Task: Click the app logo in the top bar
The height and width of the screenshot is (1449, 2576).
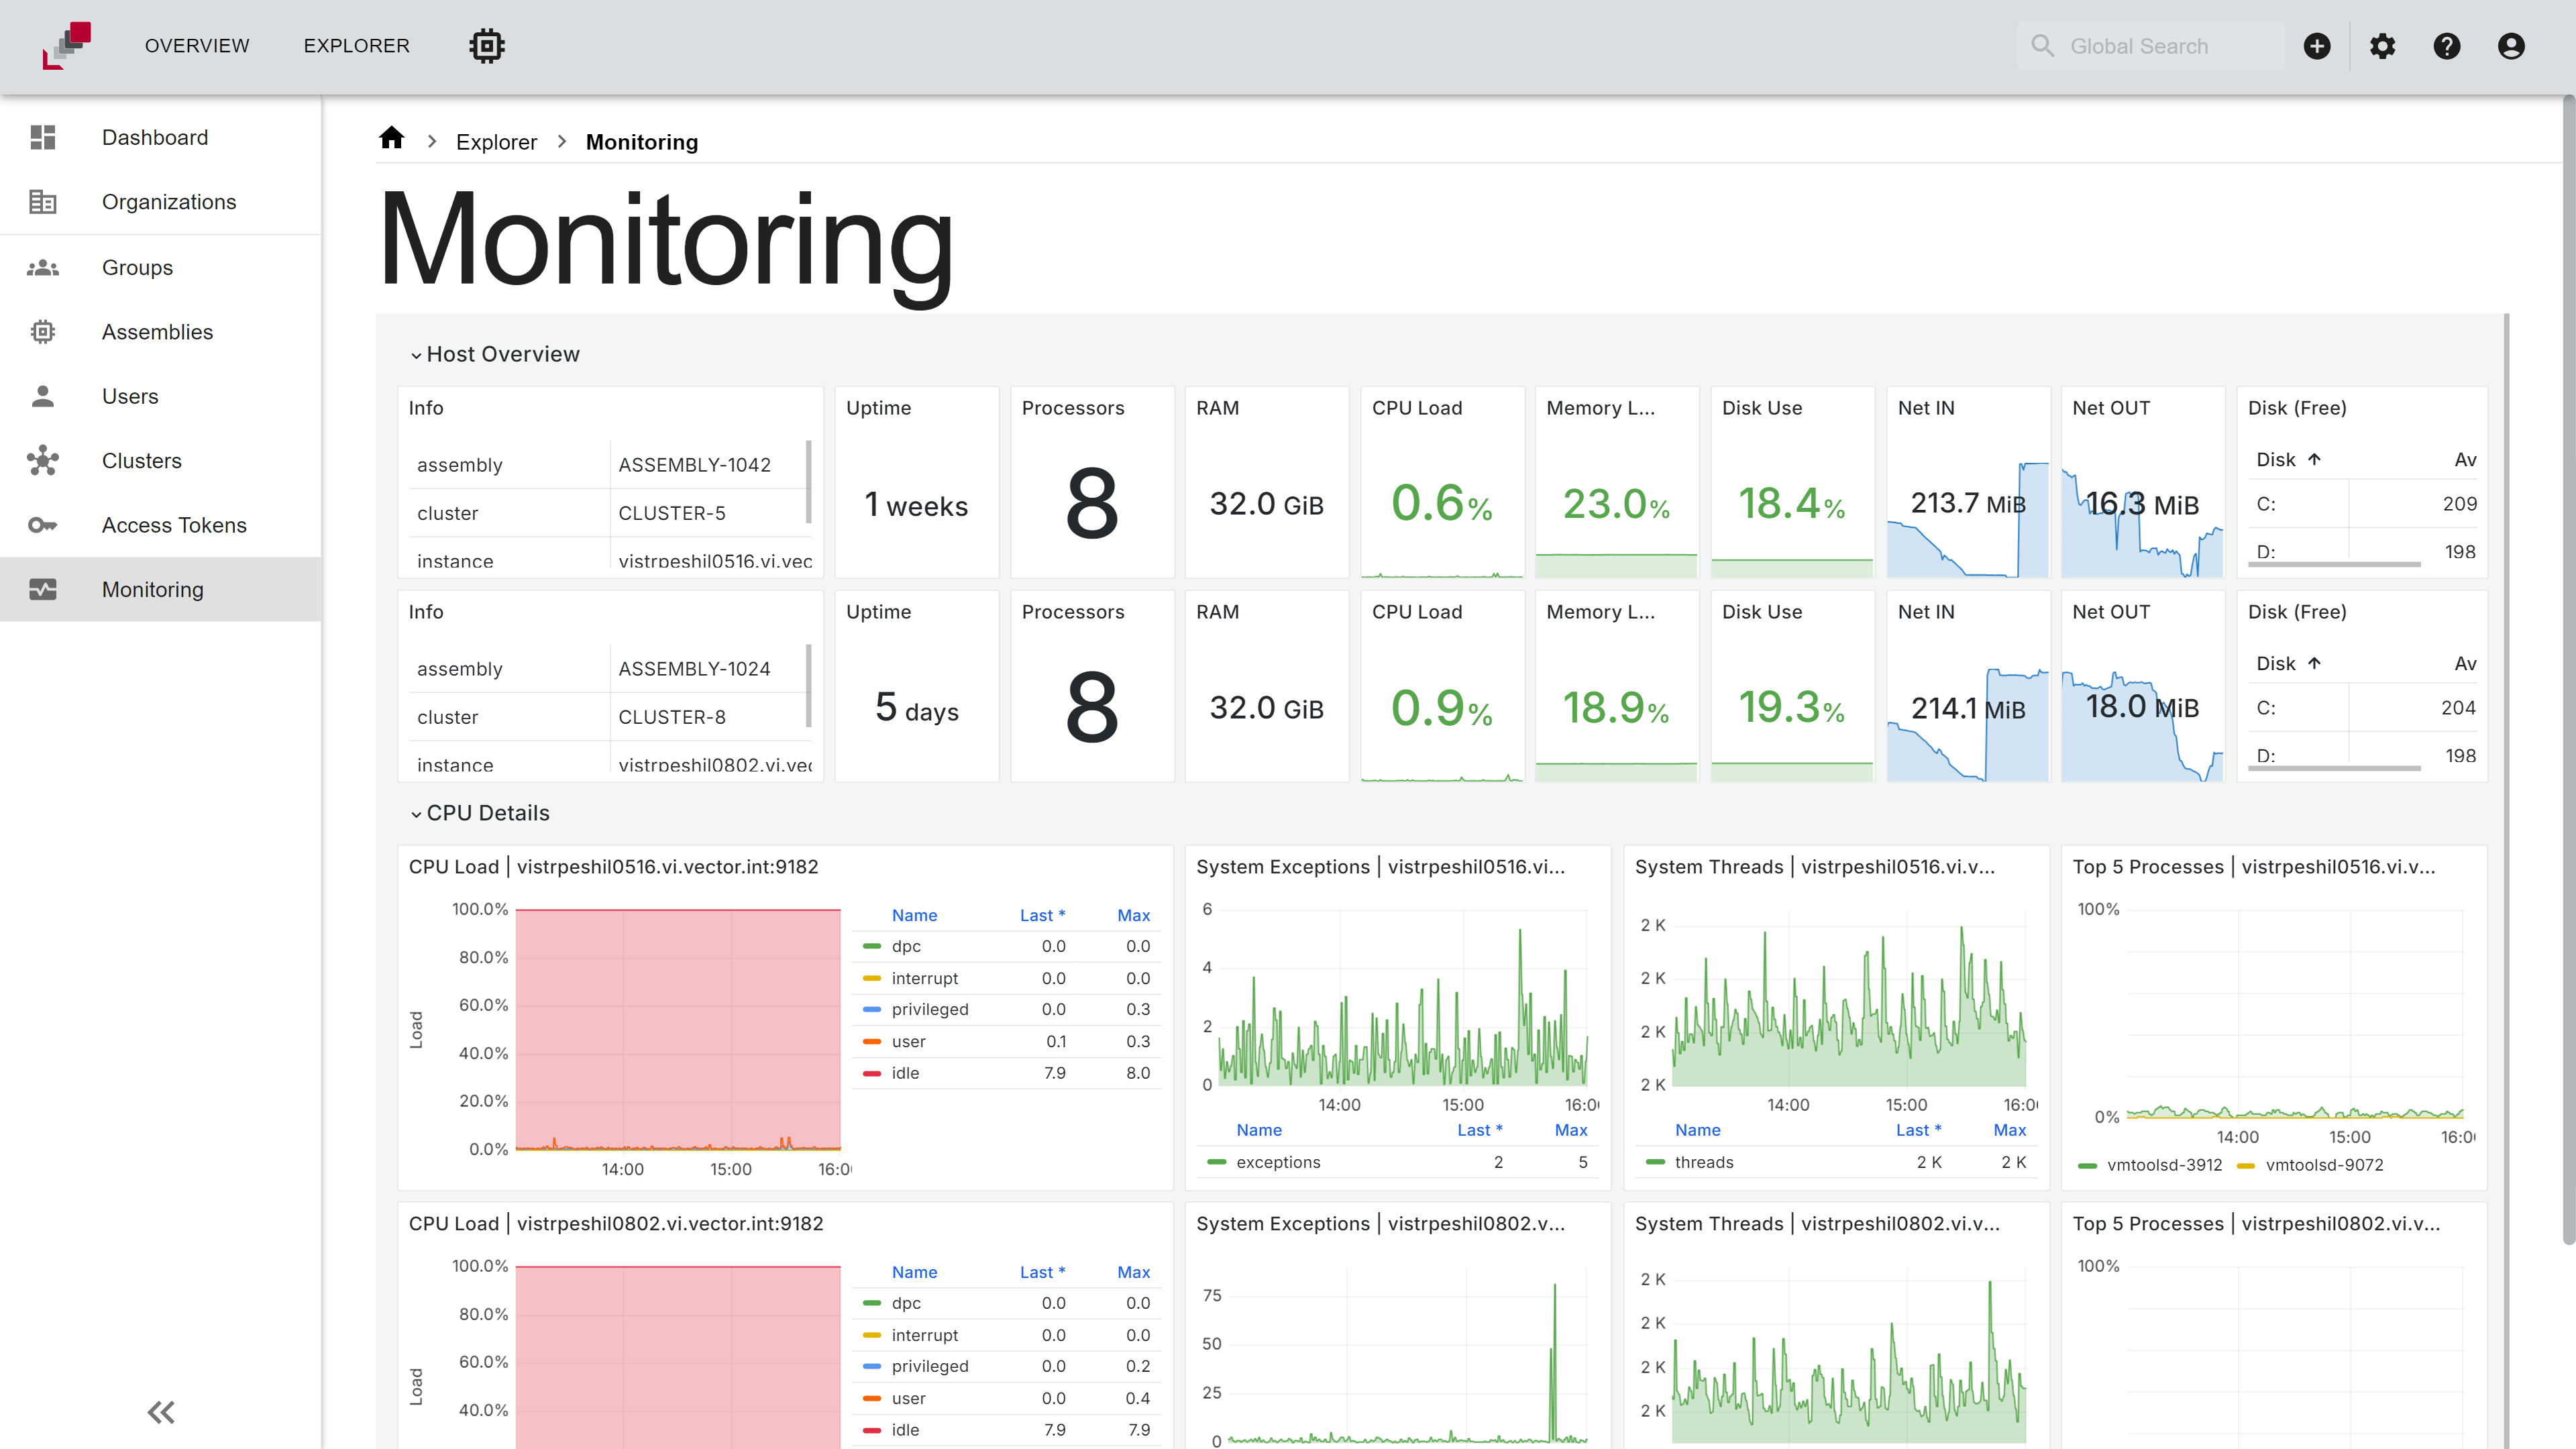Action: coord(66,46)
